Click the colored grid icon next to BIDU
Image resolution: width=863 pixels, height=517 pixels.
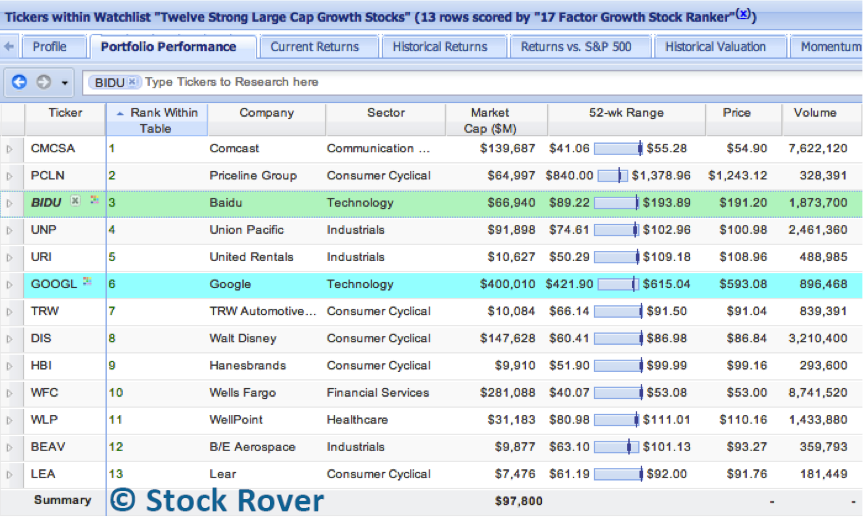(95, 199)
